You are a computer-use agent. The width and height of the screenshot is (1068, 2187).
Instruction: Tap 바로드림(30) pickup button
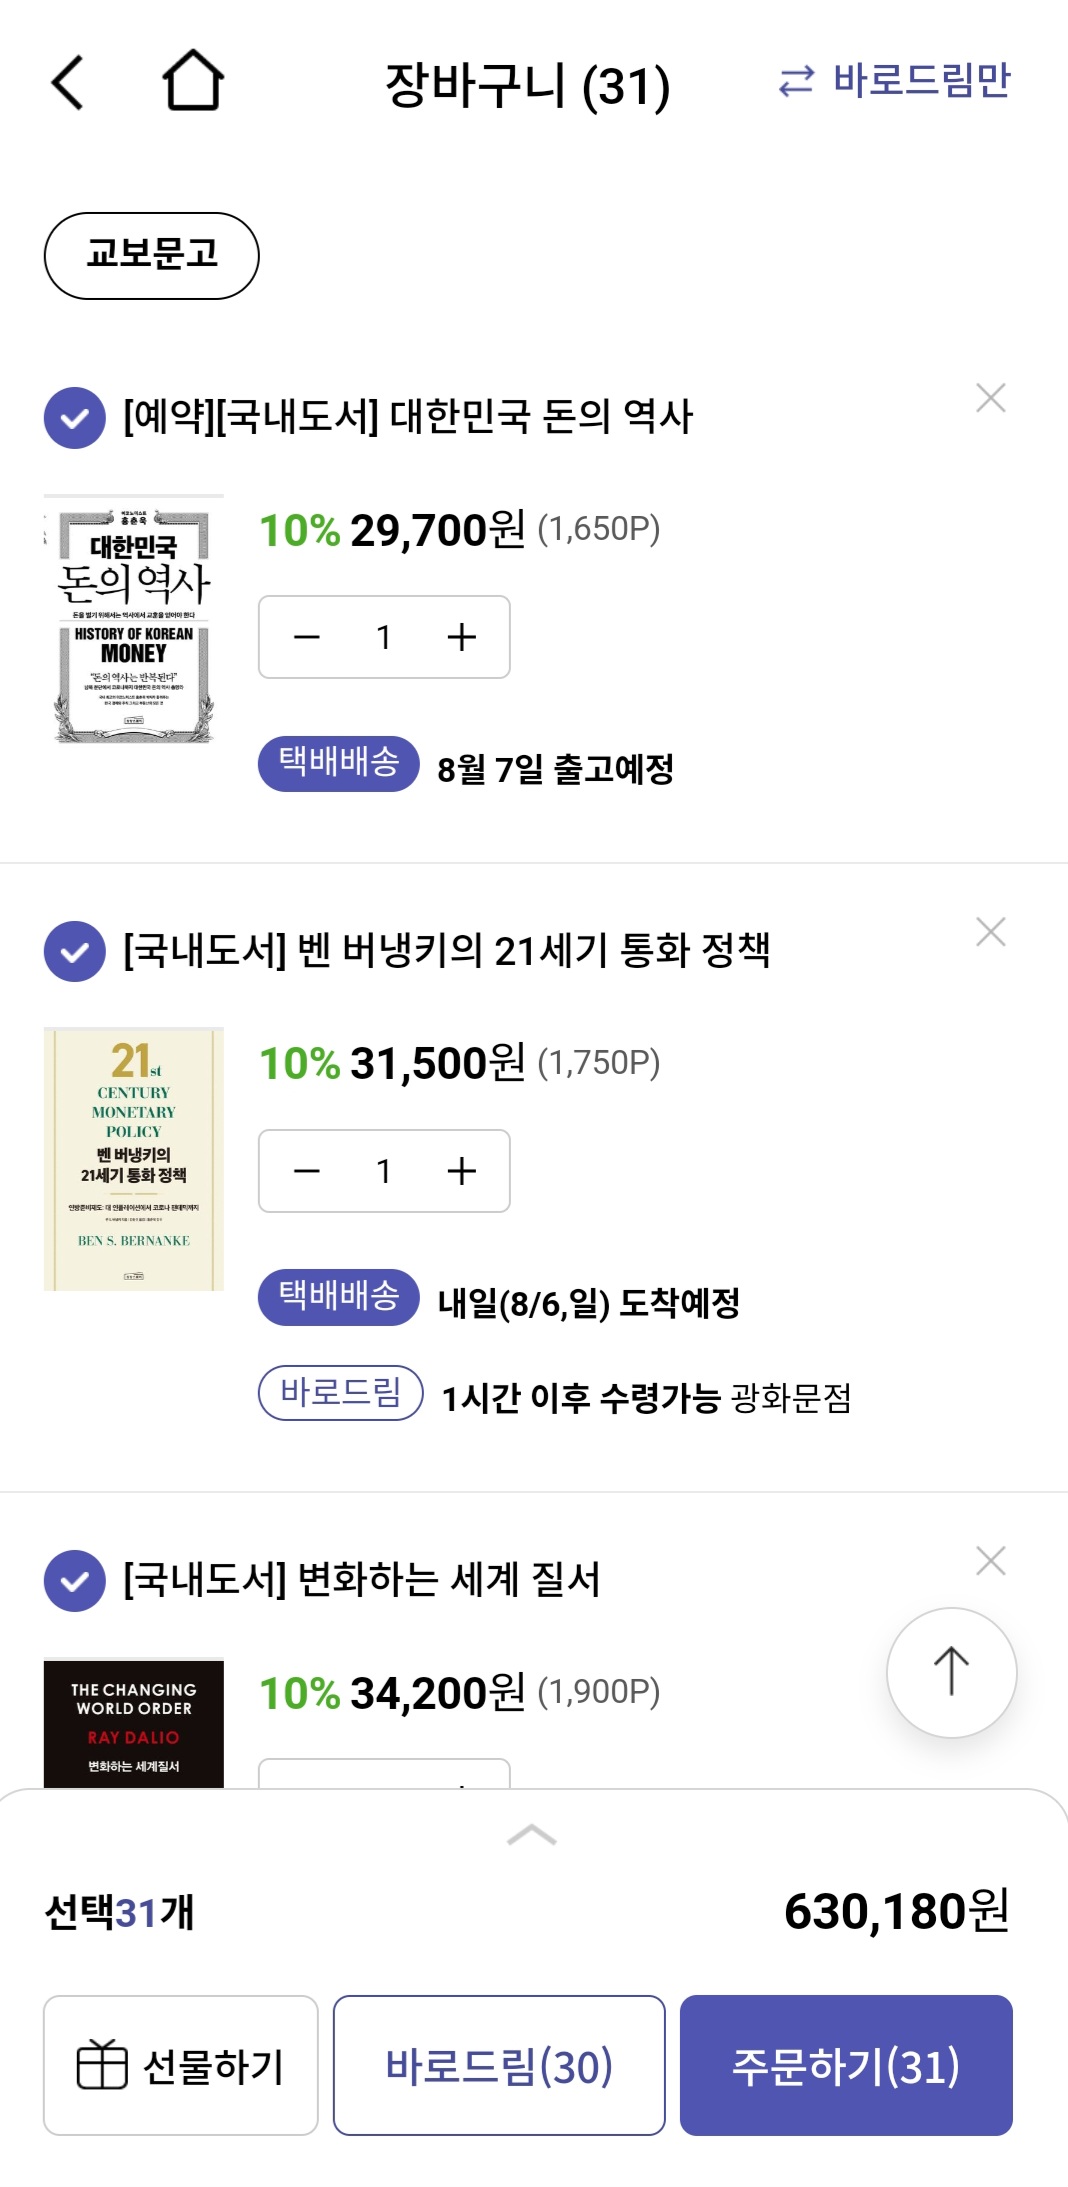(499, 2065)
